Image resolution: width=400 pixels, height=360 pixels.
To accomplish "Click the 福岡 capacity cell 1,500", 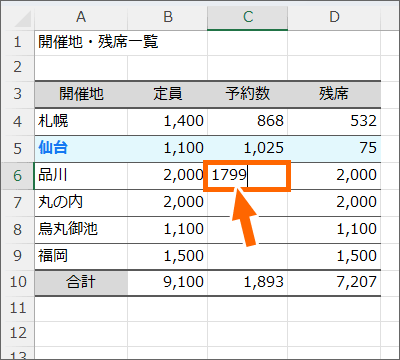I will click(168, 256).
